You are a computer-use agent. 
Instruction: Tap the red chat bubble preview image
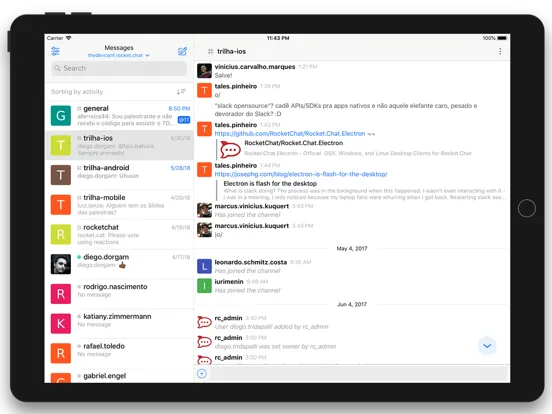tap(230, 150)
